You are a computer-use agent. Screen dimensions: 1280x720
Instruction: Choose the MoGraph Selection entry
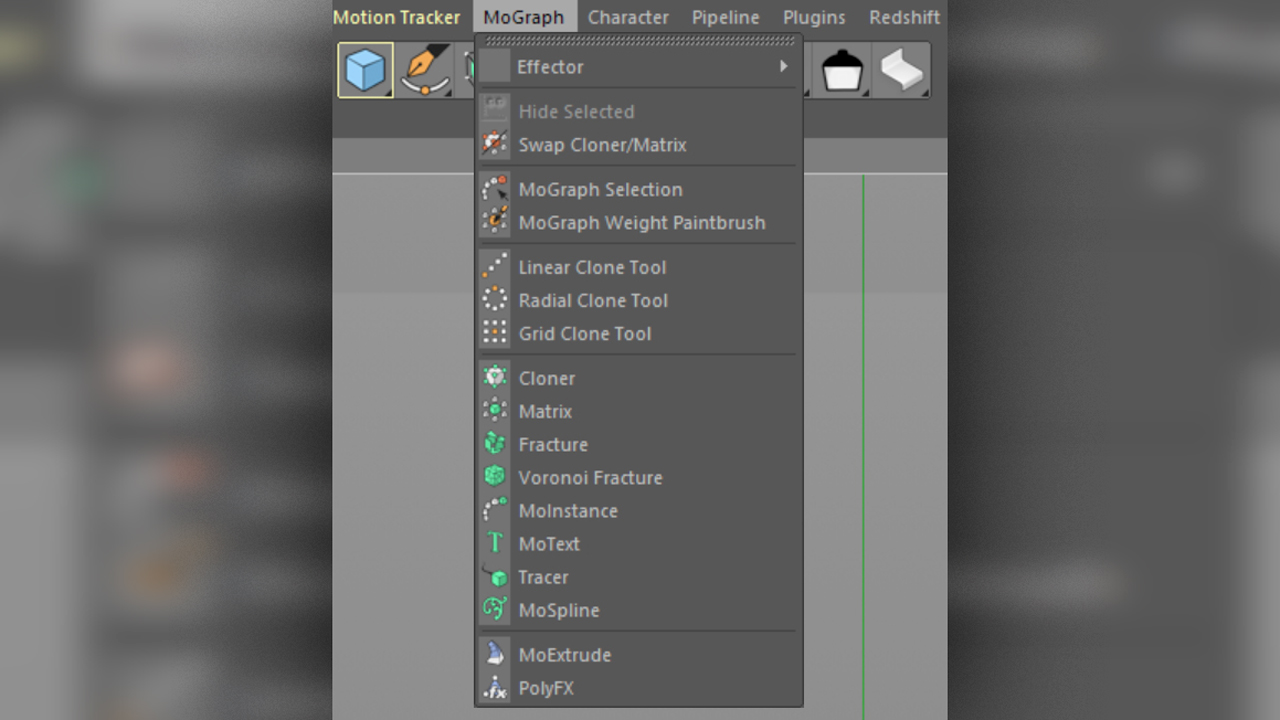(638, 189)
